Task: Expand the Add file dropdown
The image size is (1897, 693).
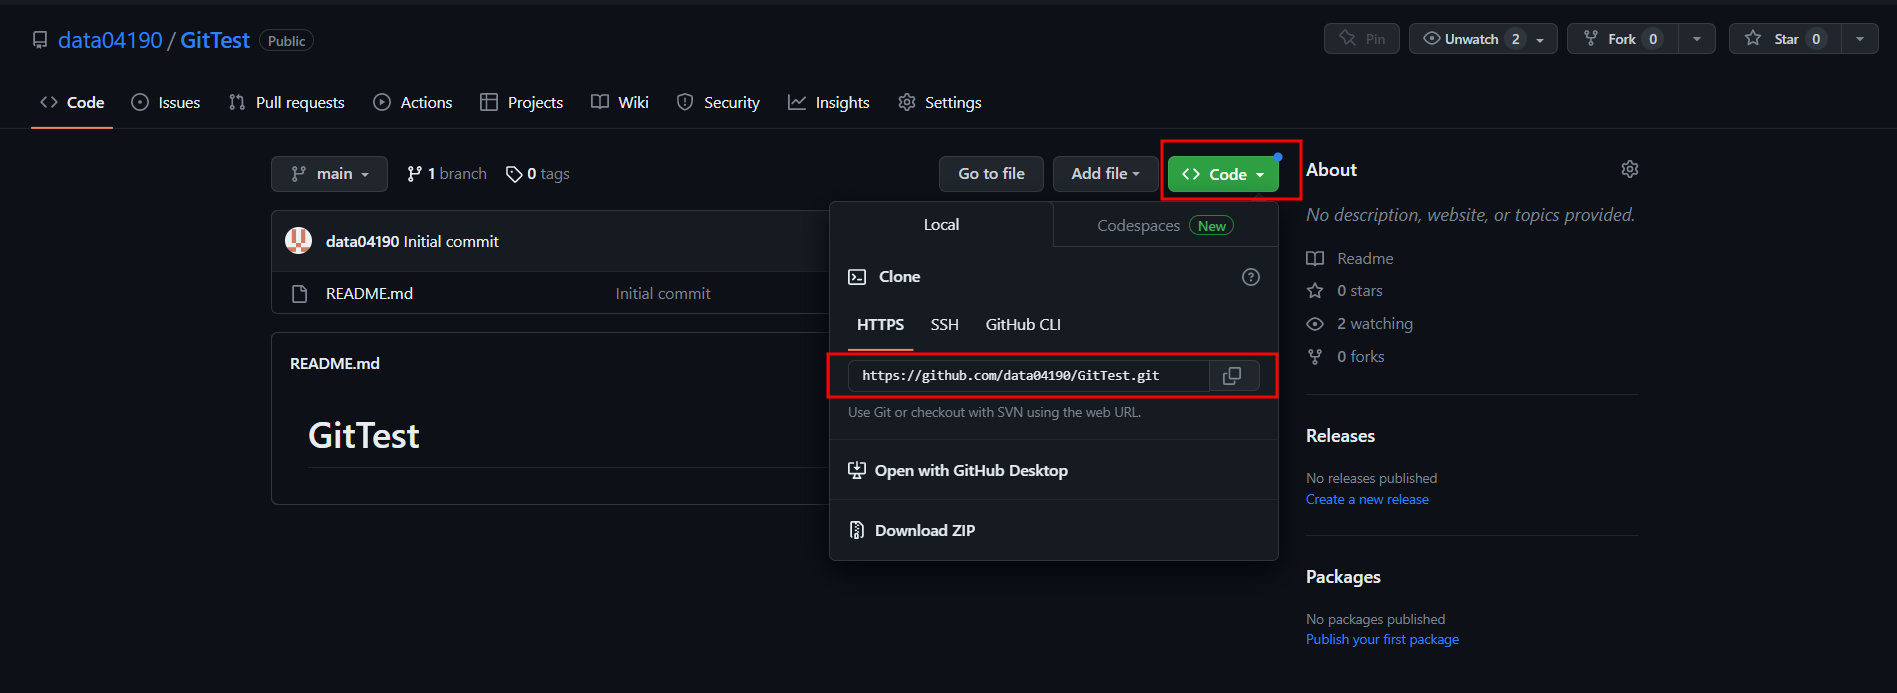Action: (1105, 174)
